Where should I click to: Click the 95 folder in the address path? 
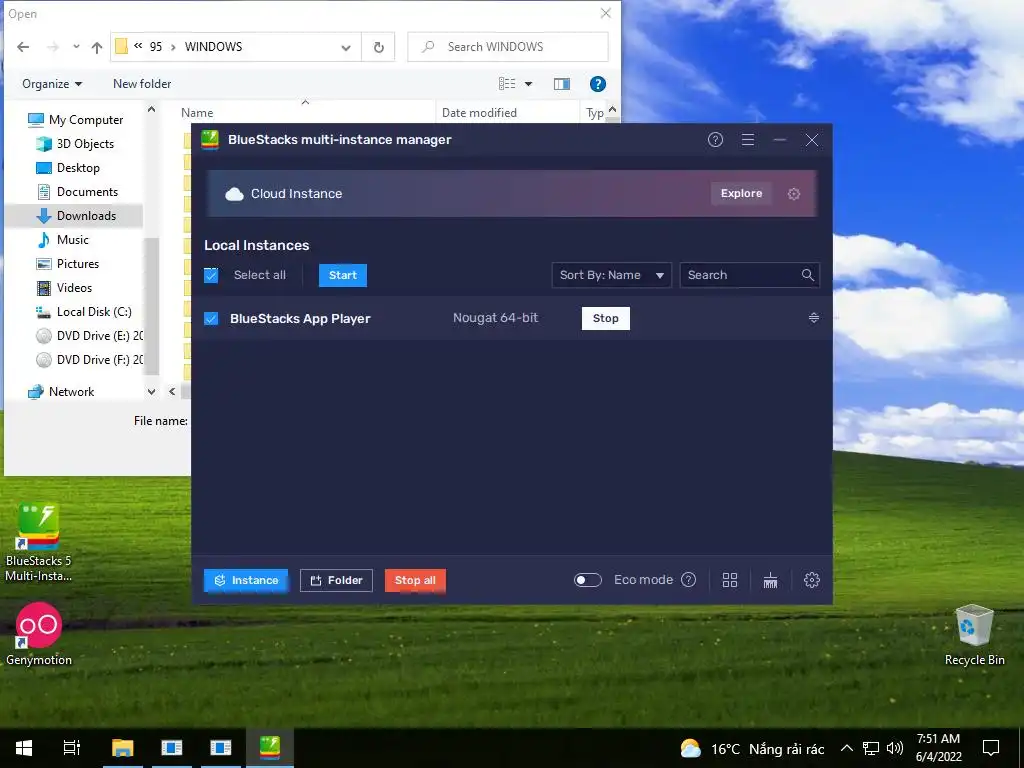(155, 47)
